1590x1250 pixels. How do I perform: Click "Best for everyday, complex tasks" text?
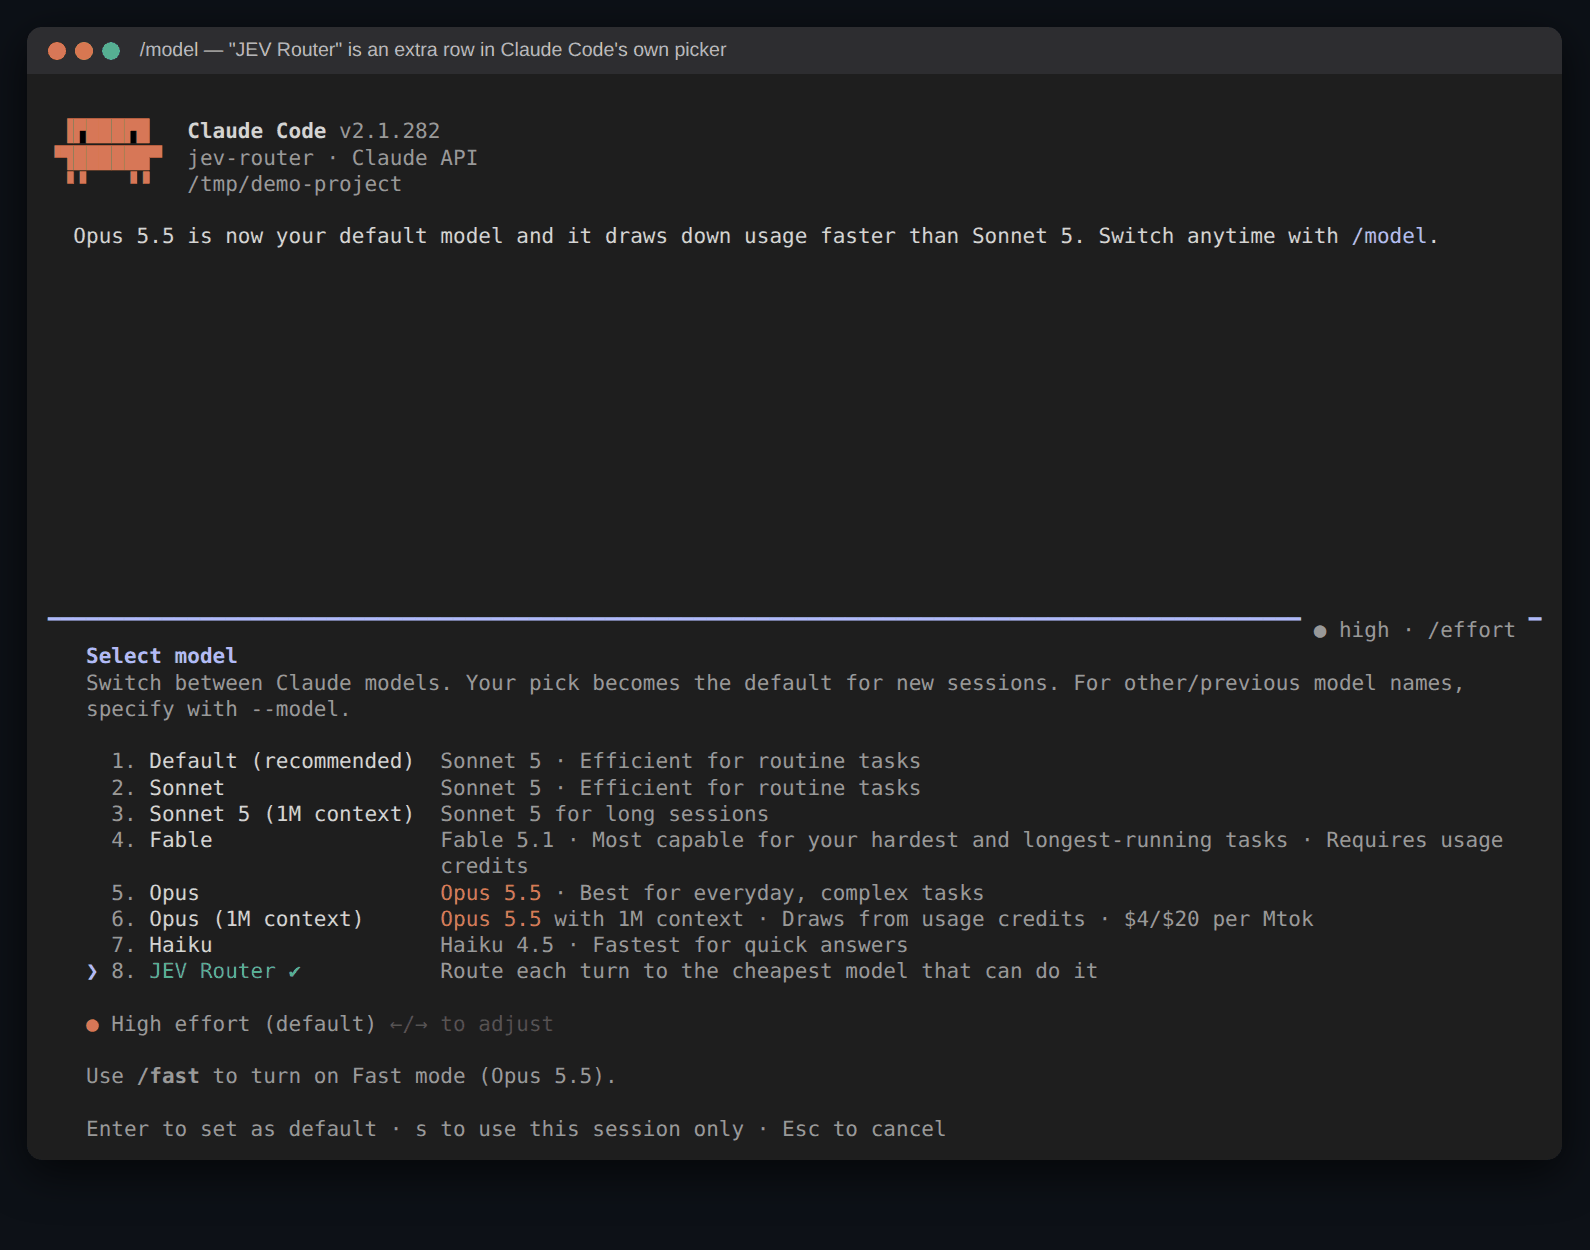[782, 893]
